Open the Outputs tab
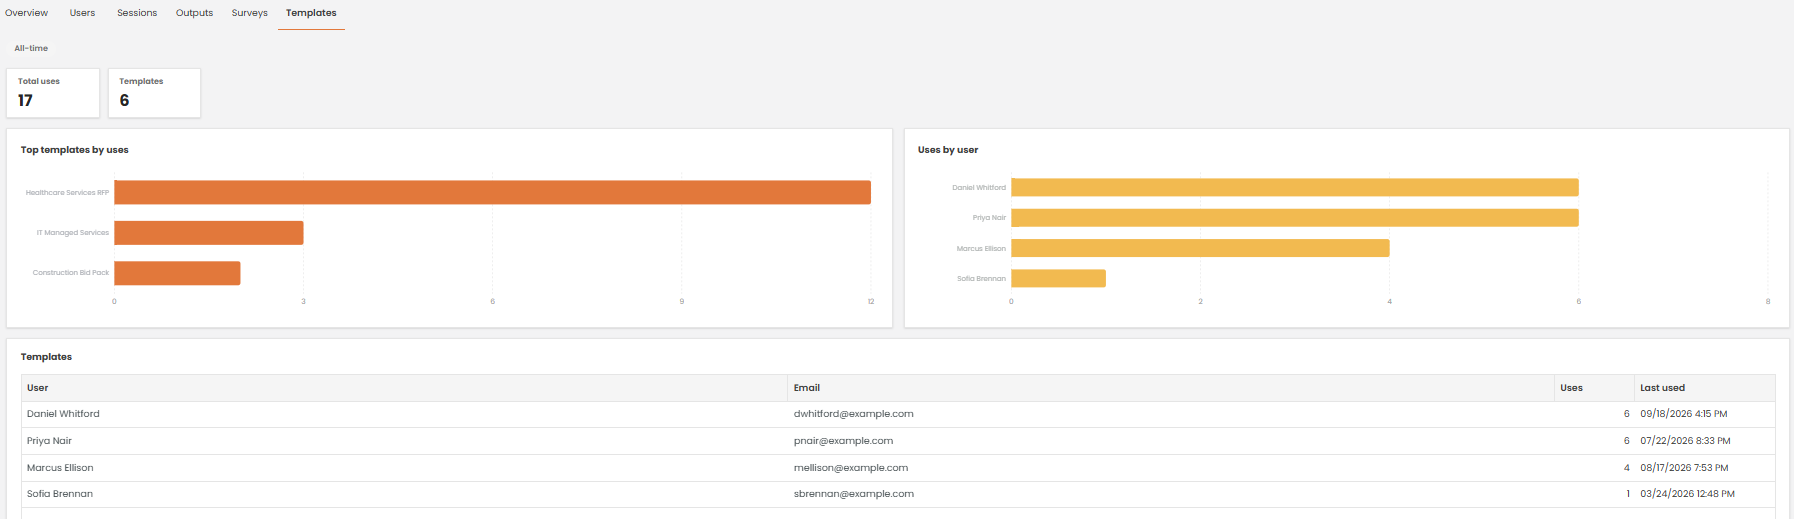1794x519 pixels. [194, 13]
